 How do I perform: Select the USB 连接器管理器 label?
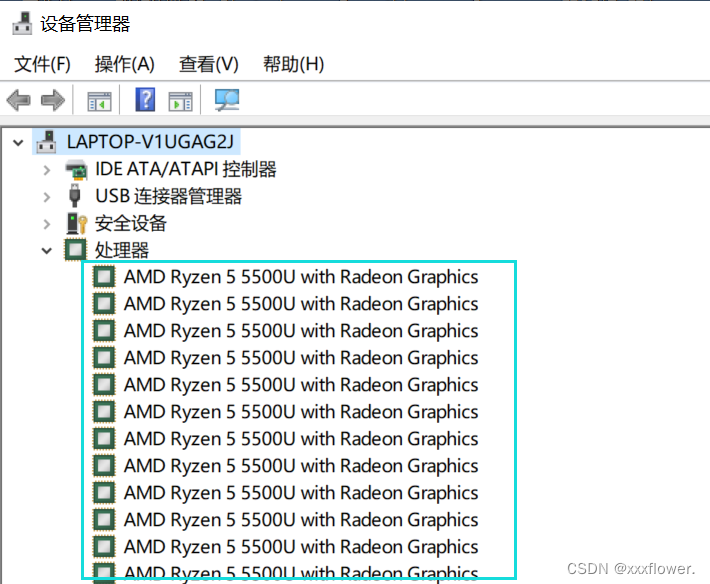168,196
